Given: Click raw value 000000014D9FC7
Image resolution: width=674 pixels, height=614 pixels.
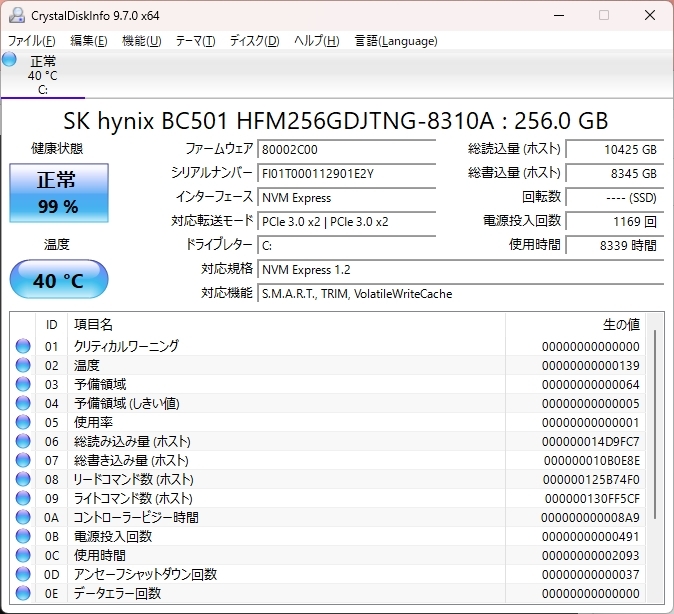Looking at the screenshot, I should tap(590, 442).
